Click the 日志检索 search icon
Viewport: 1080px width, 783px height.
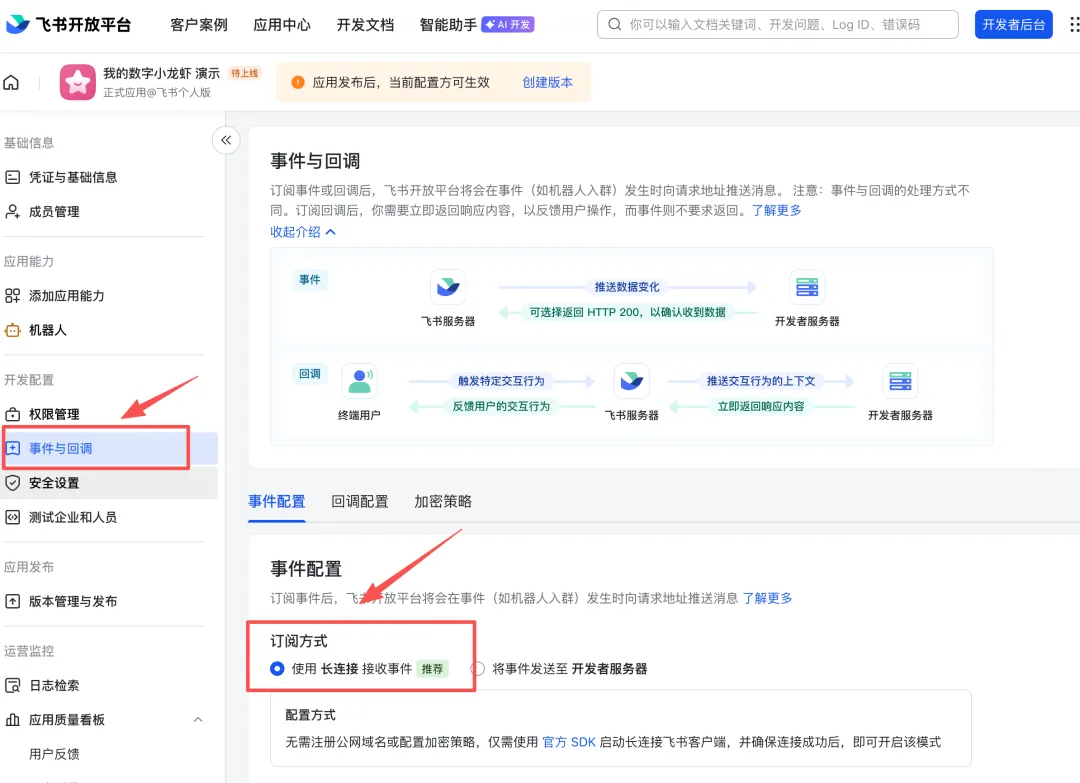tap(12, 685)
